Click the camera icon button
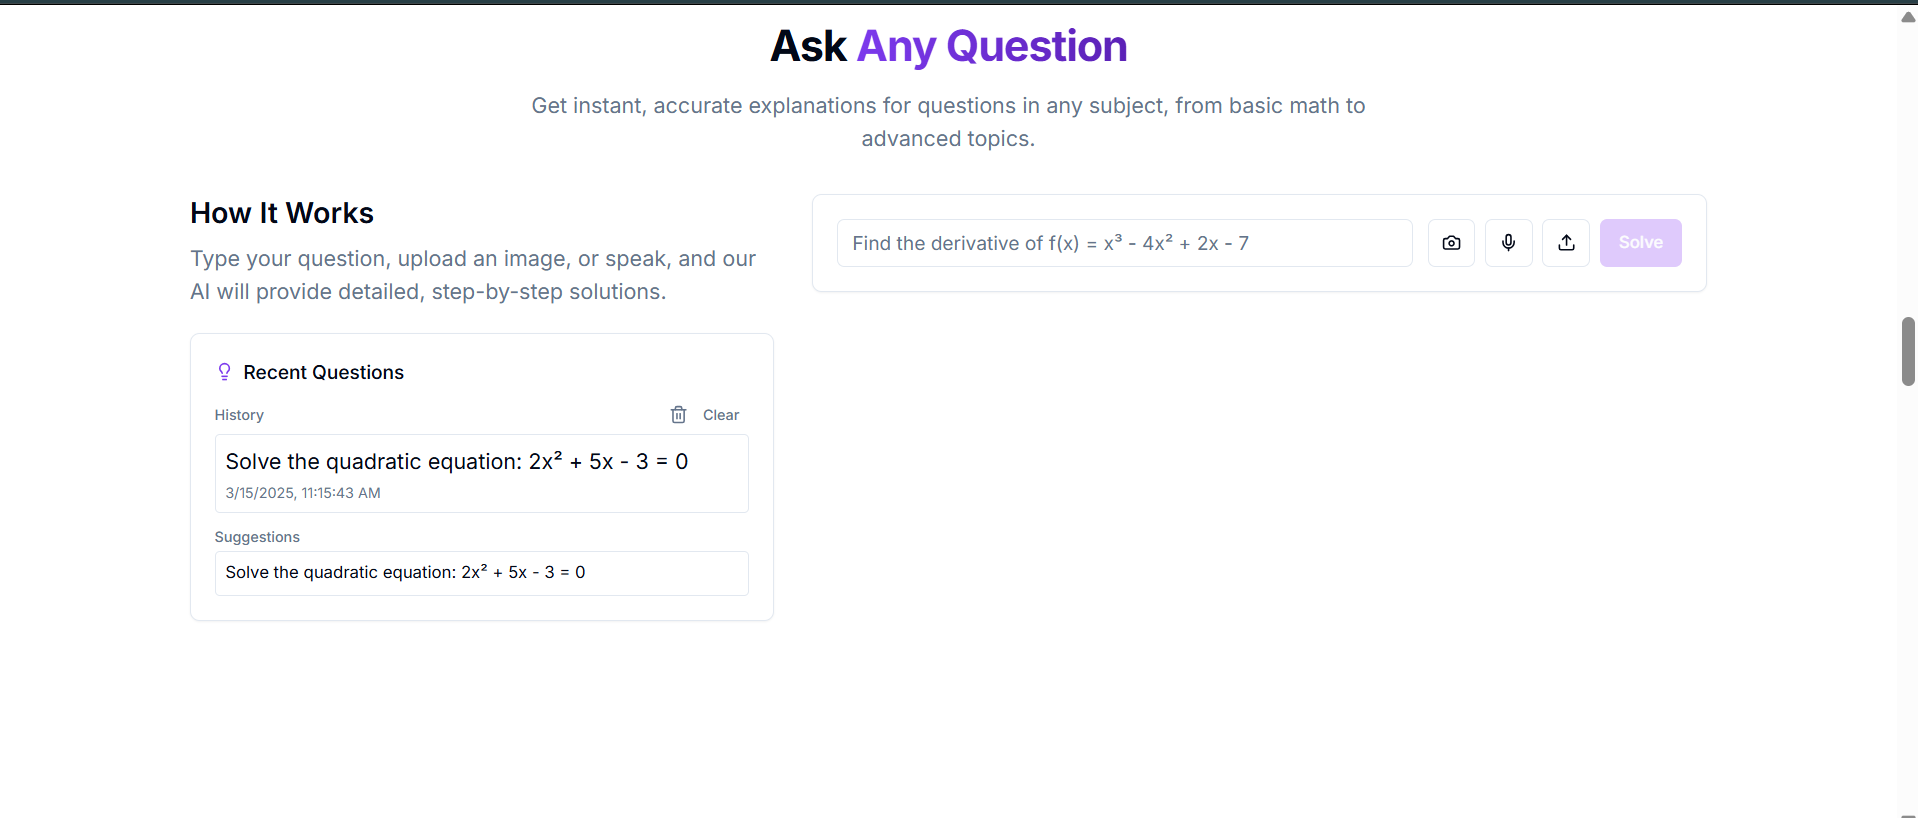This screenshot has height=818, width=1918. [x=1451, y=243]
